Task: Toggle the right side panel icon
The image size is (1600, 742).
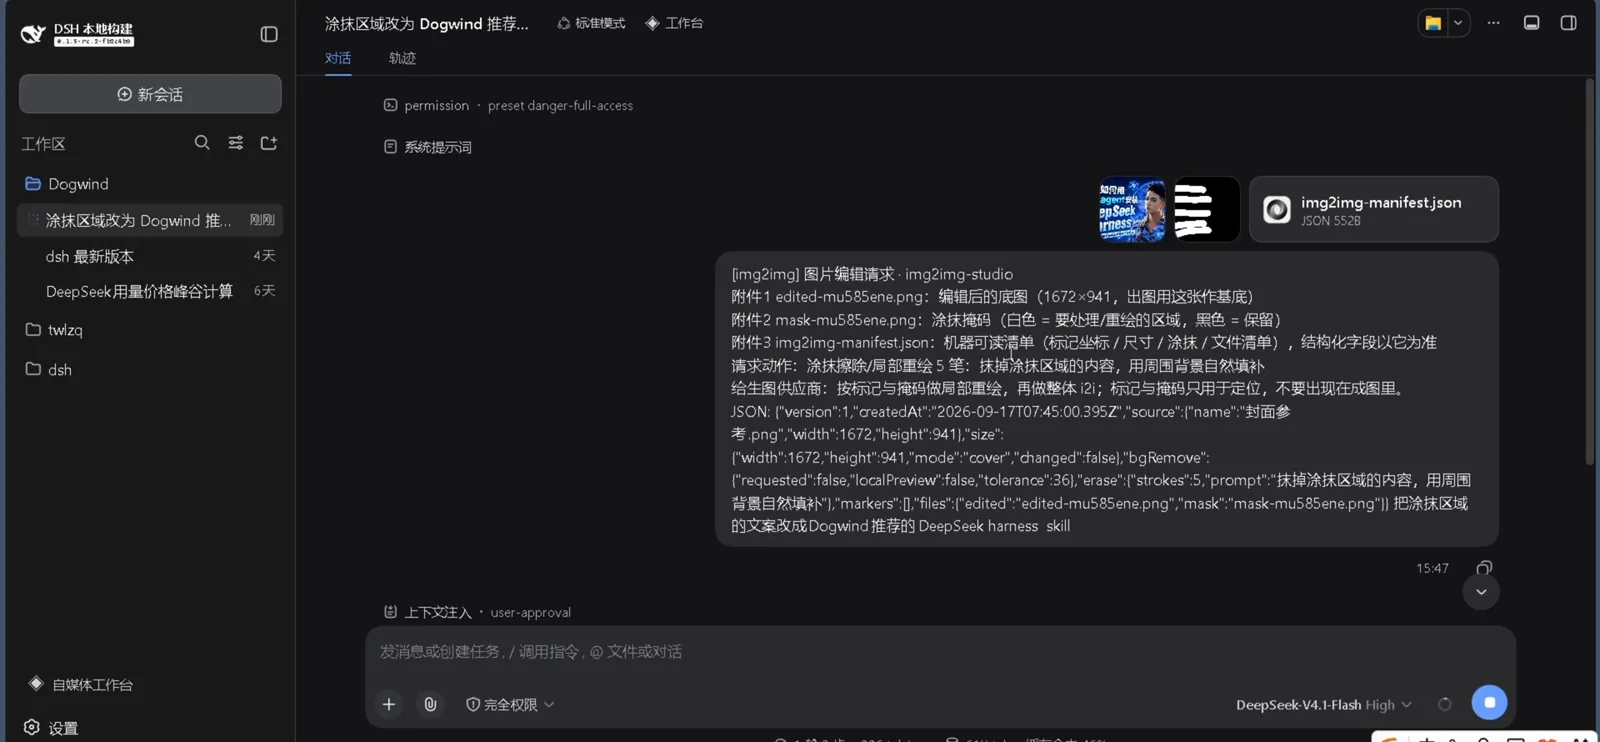Action: (x=1568, y=23)
